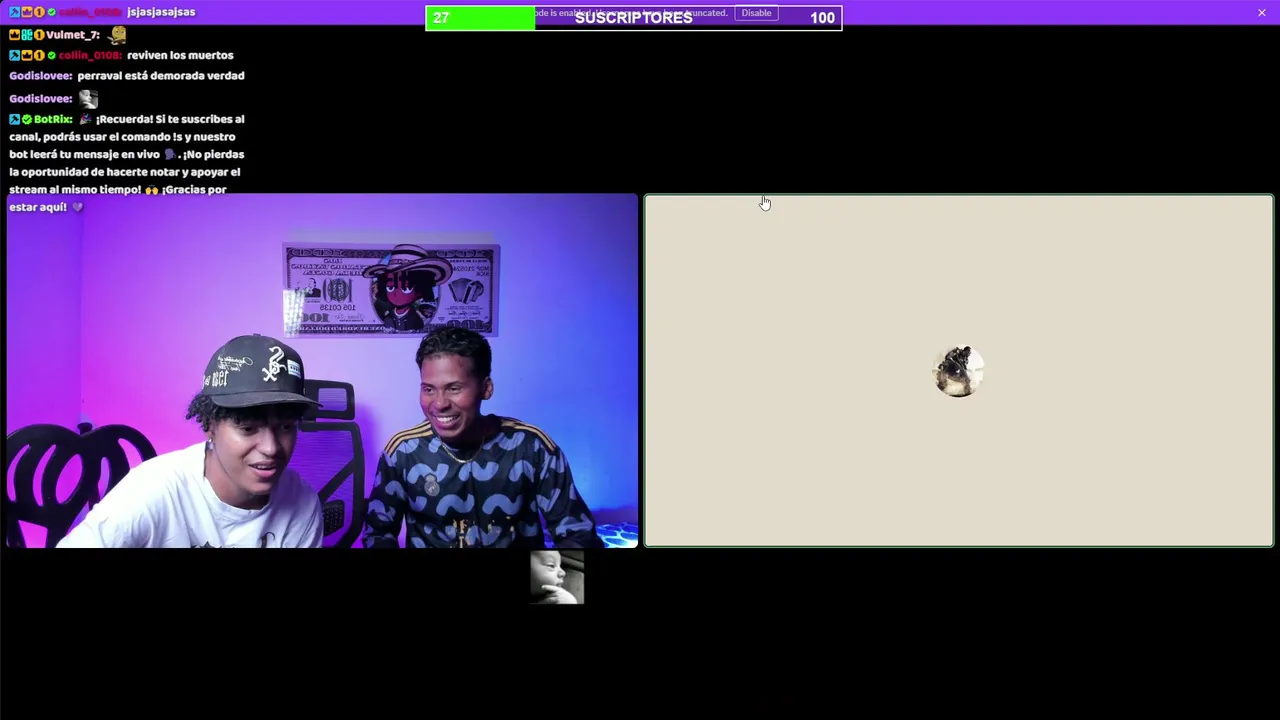1280x720 pixels.
Task: Click the subscriber count number 27
Action: (441, 18)
